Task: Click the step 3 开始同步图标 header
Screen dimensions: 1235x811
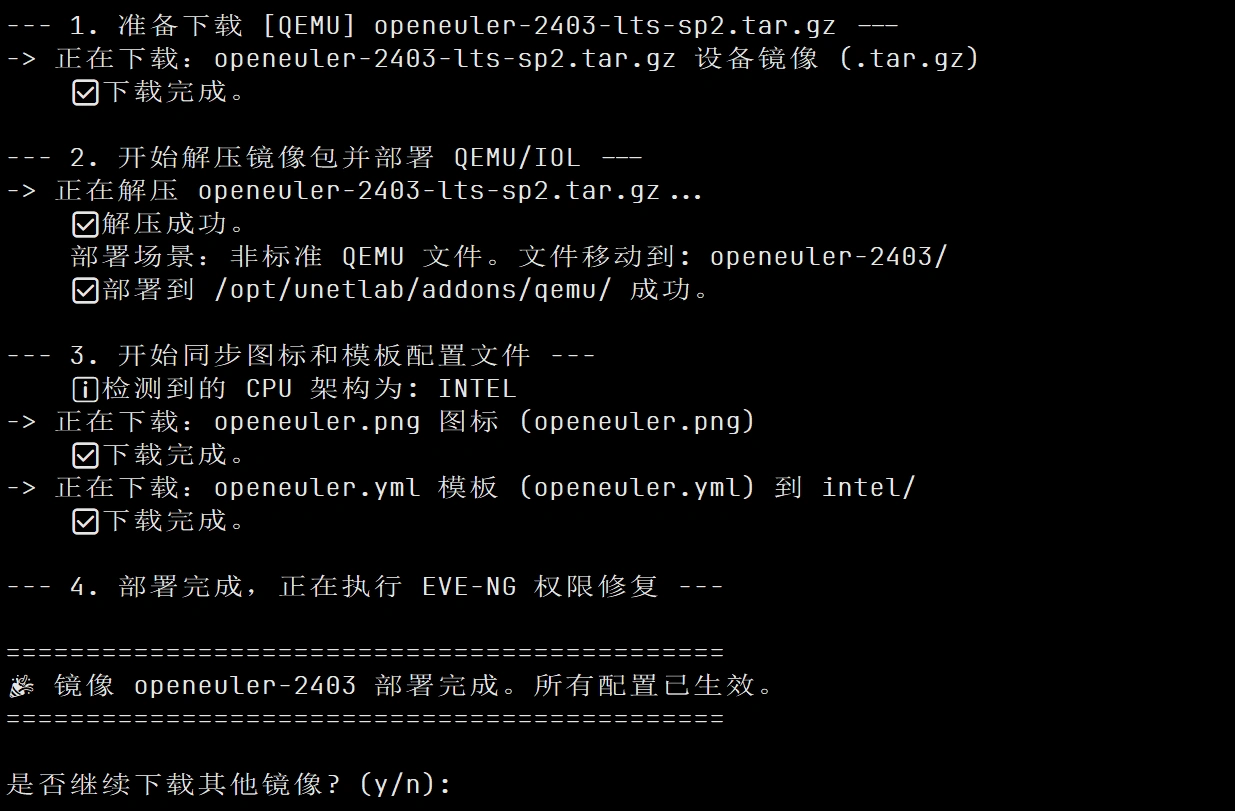Action: tap(301, 356)
